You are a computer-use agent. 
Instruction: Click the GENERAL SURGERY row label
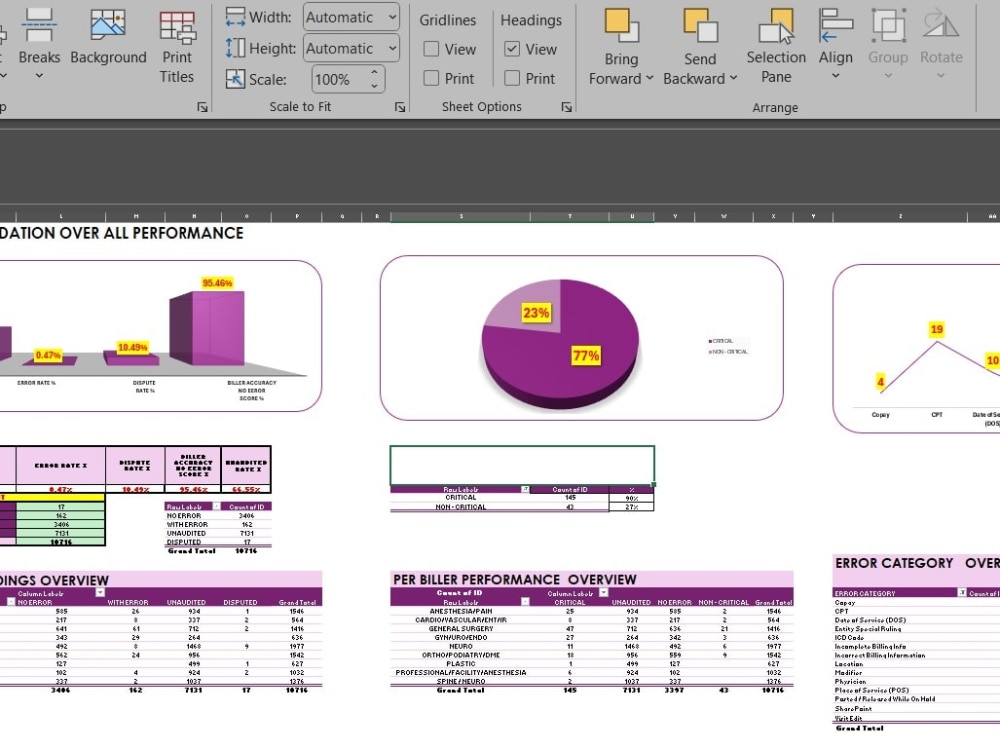pos(460,629)
